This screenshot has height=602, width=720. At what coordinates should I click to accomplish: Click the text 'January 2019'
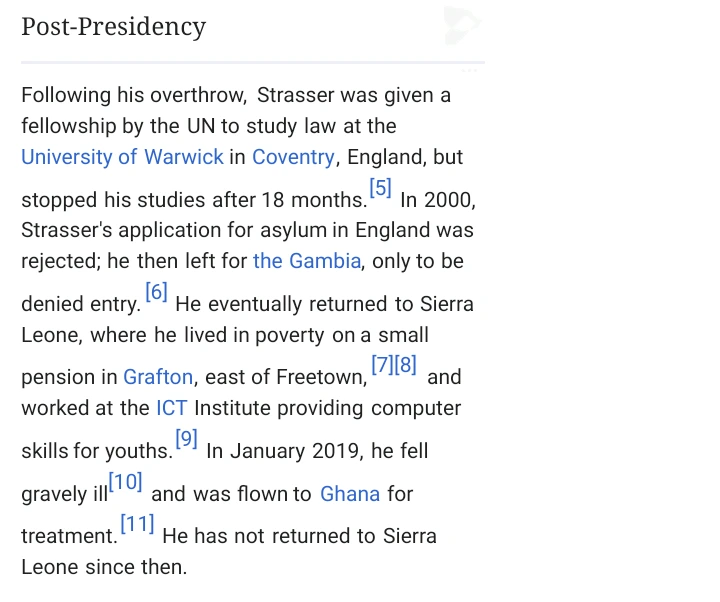[294, 451]
